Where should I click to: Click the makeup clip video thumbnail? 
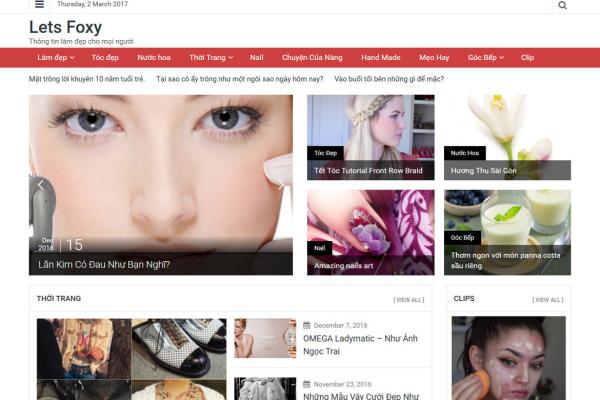[508, 358]
